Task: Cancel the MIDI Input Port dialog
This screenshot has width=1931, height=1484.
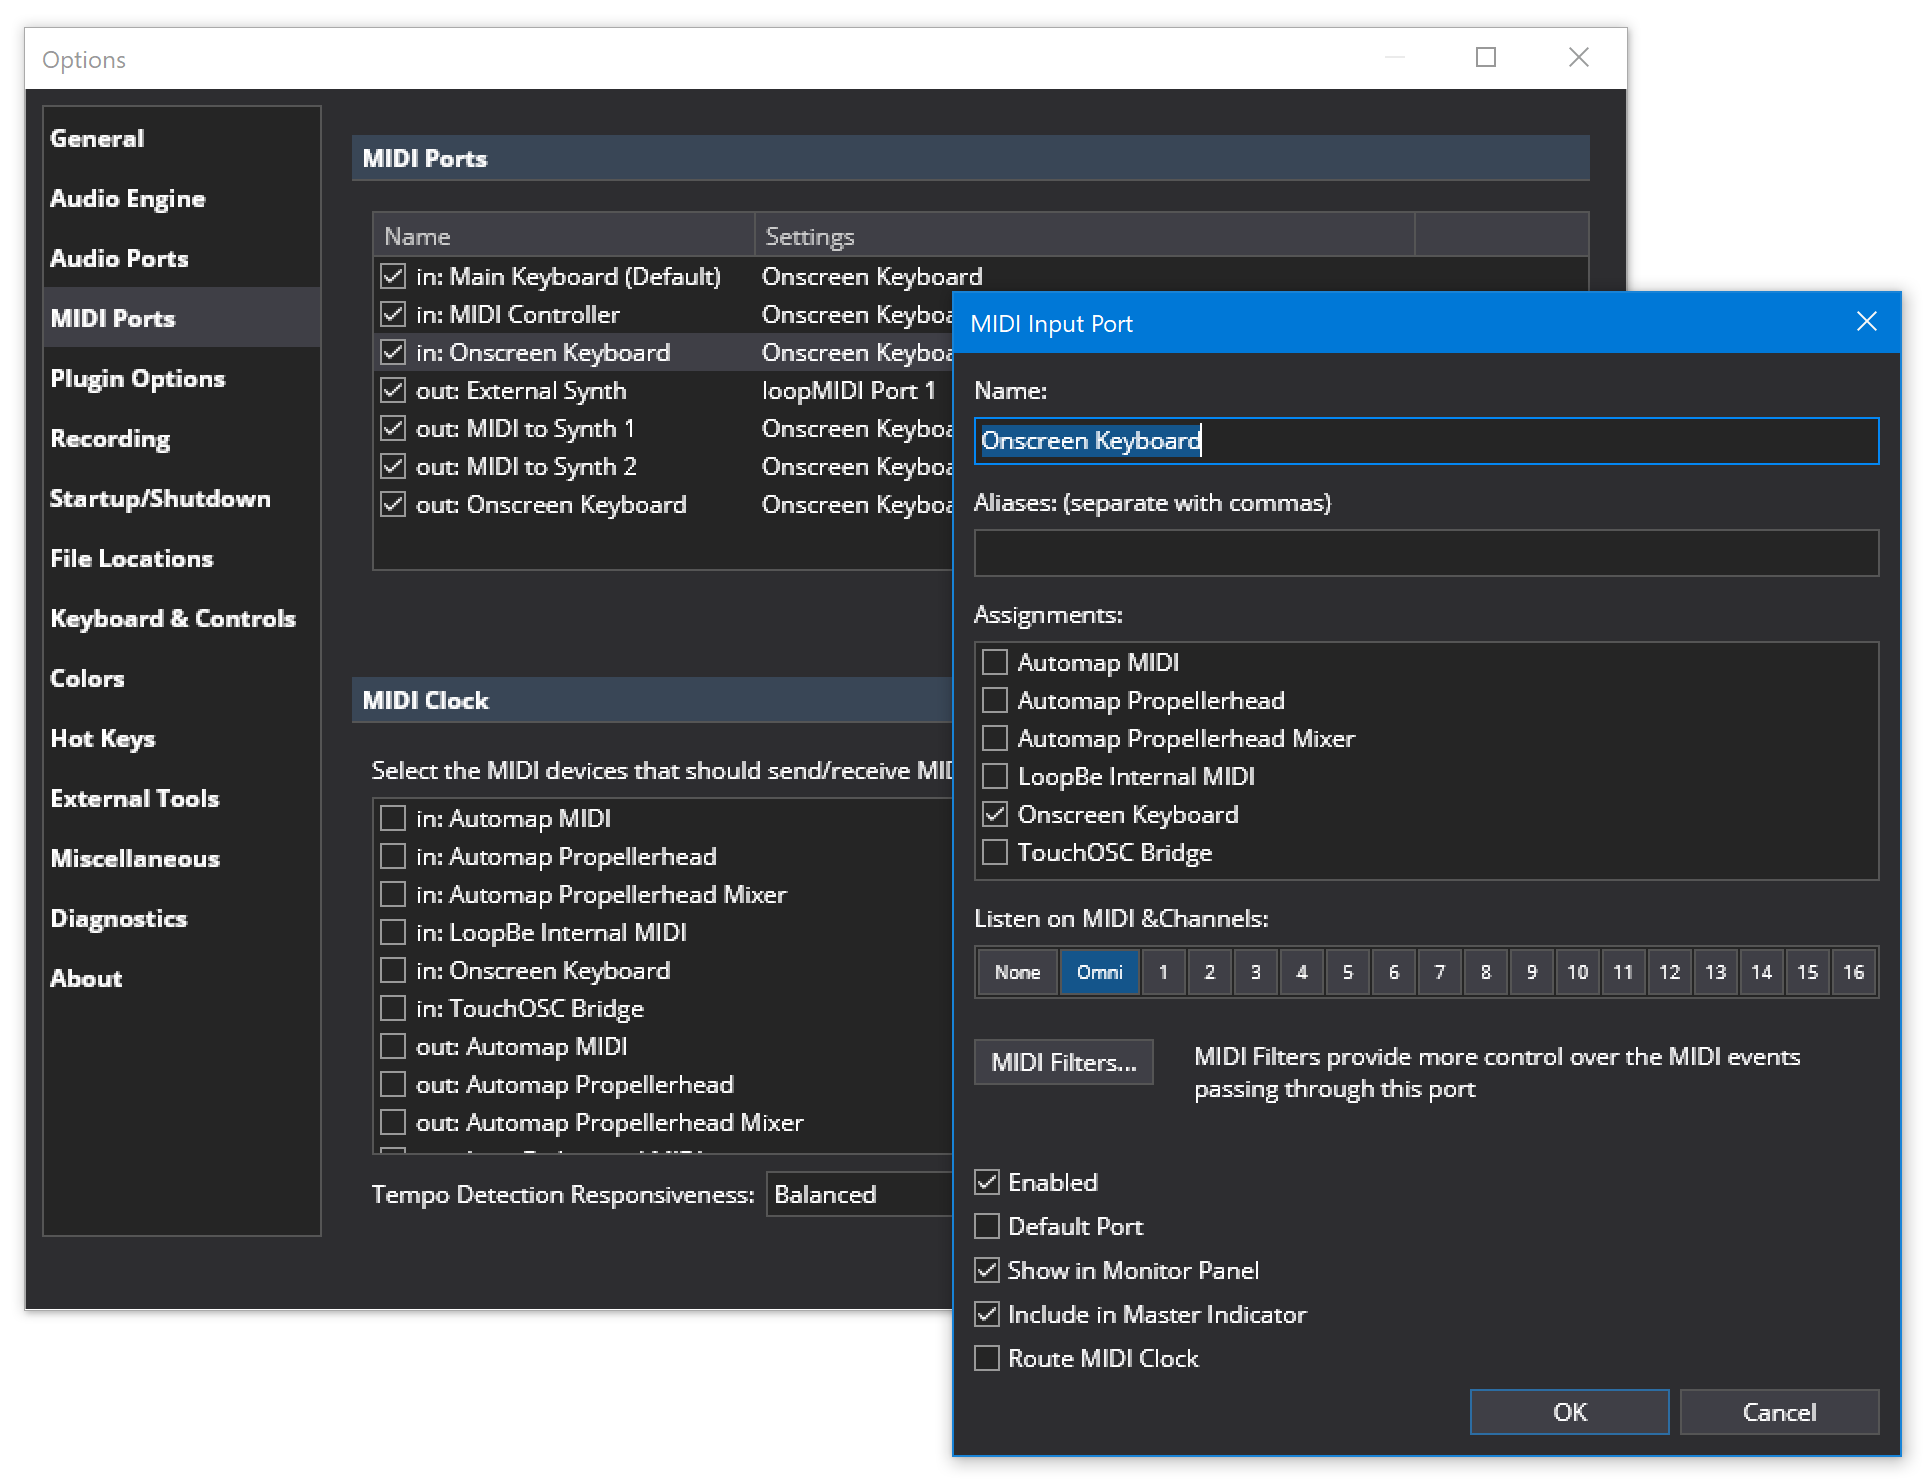Action: 1779,1412
